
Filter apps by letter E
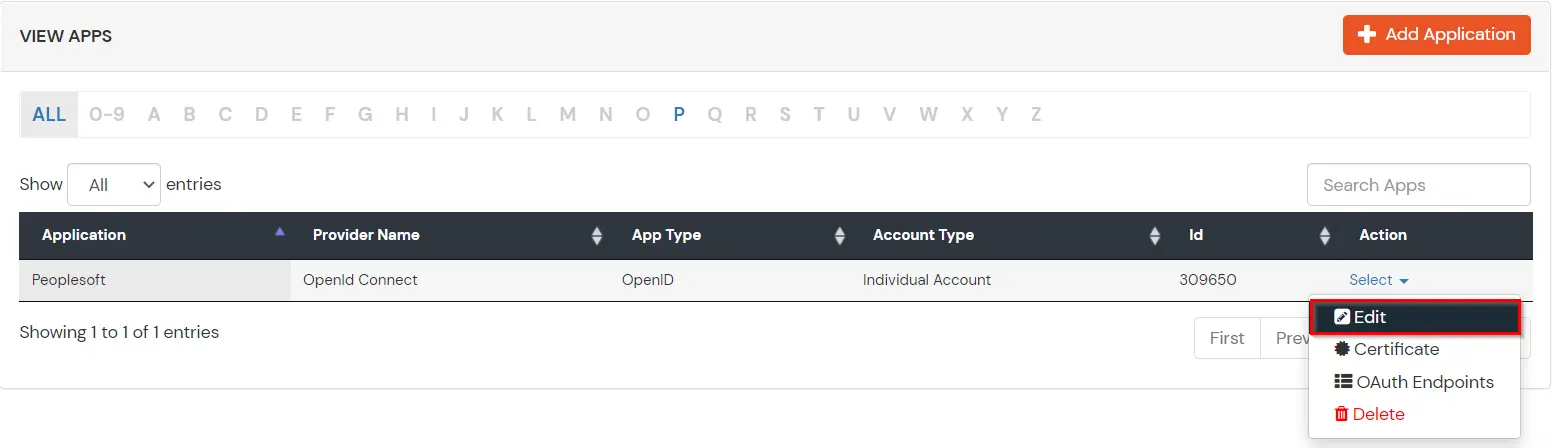[x=296, y=114]
